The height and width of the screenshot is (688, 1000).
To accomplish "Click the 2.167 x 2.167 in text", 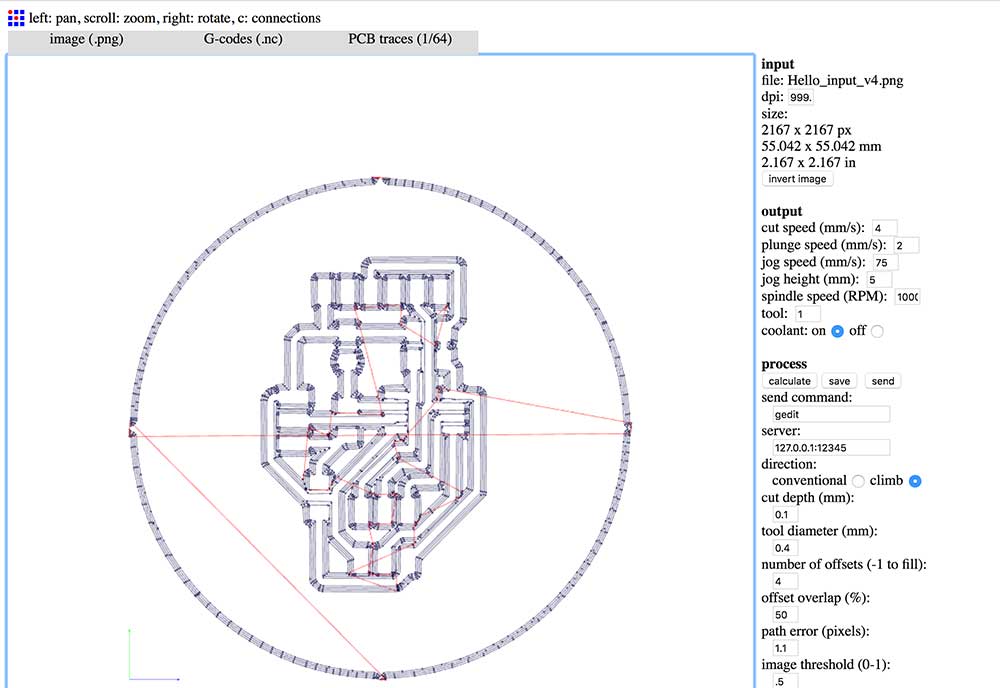I will click(x=808, y=163).
